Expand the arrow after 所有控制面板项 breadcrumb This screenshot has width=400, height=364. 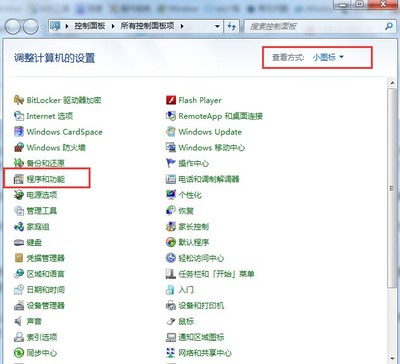click(x=182, y=26)
